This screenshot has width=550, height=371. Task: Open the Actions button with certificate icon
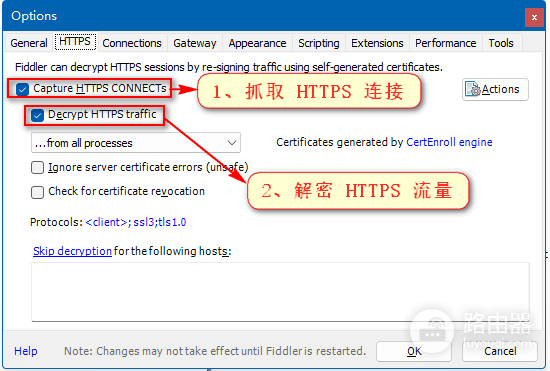(x=495, y=90)
